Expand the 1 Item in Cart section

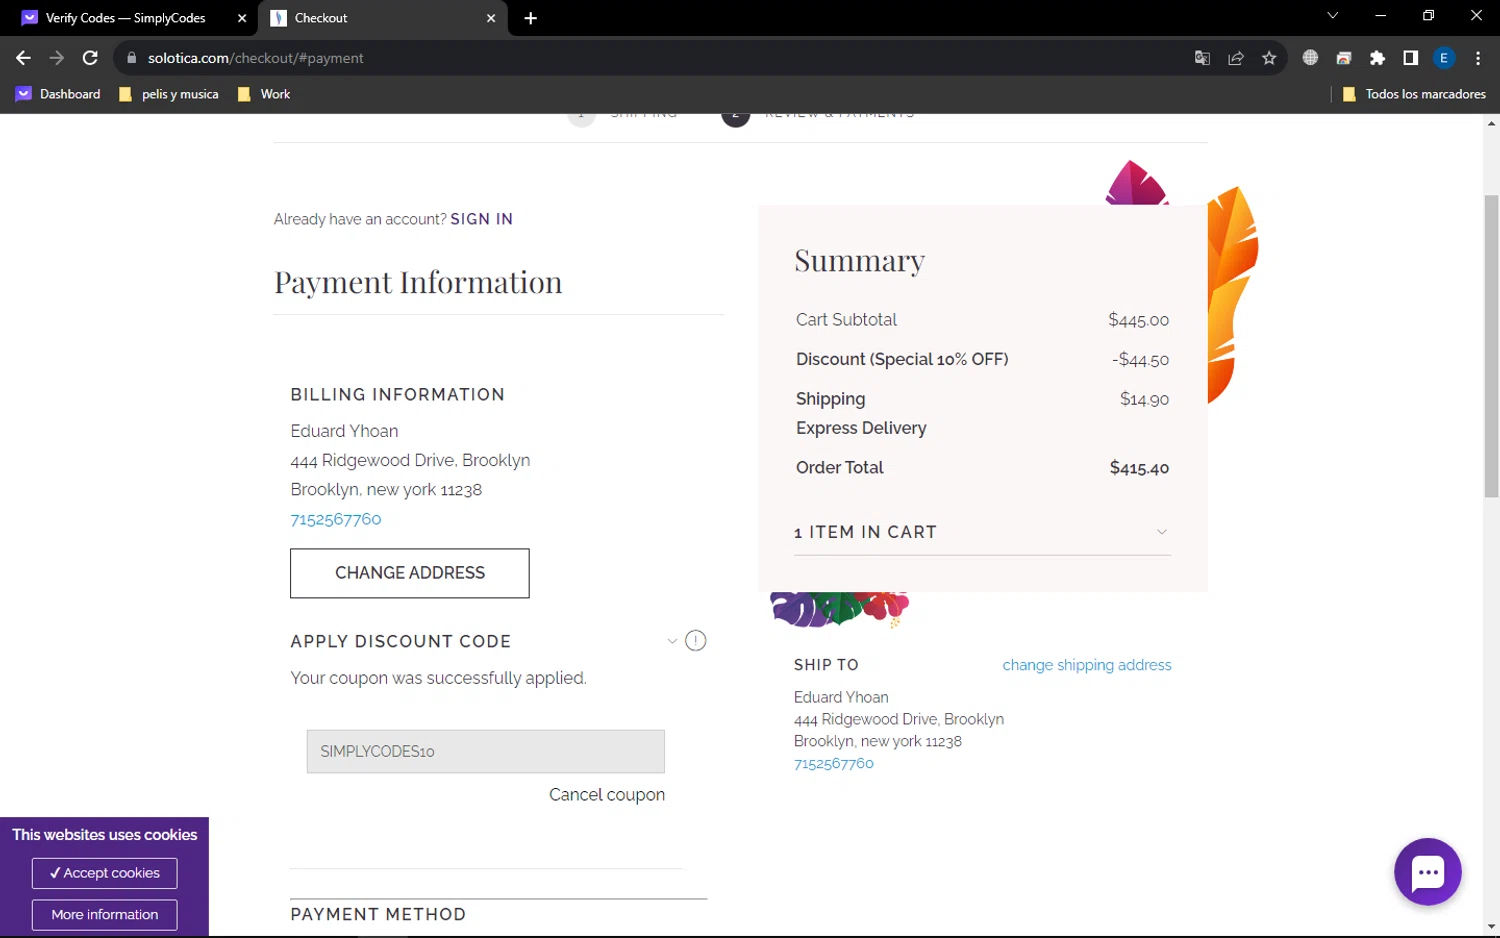coord(982,532)
